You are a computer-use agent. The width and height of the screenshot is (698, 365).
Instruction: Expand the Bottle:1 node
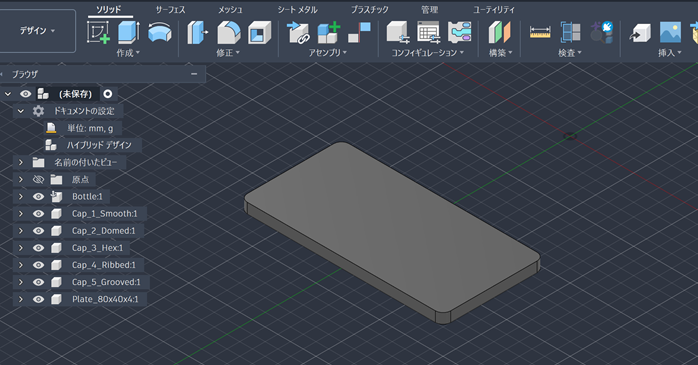20,196
